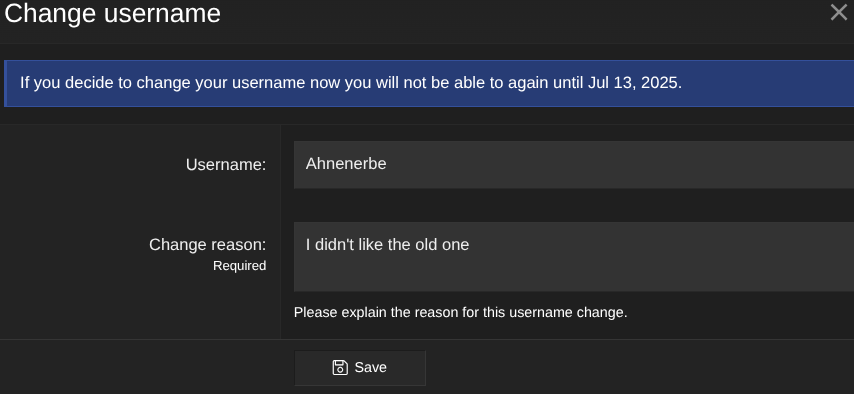Click the 'Required' hint text
The width and height of the screenshot is (854, 394).
(x=240, y=266)
